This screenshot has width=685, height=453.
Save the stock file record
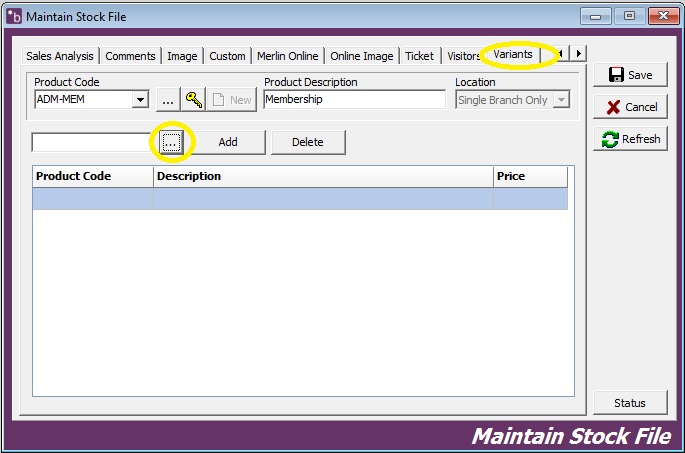coord(630,75)
